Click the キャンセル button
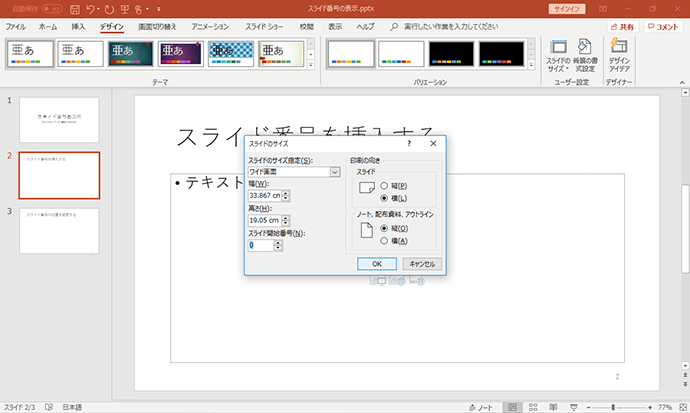This screenshot has width=690, height=413. 422,264
